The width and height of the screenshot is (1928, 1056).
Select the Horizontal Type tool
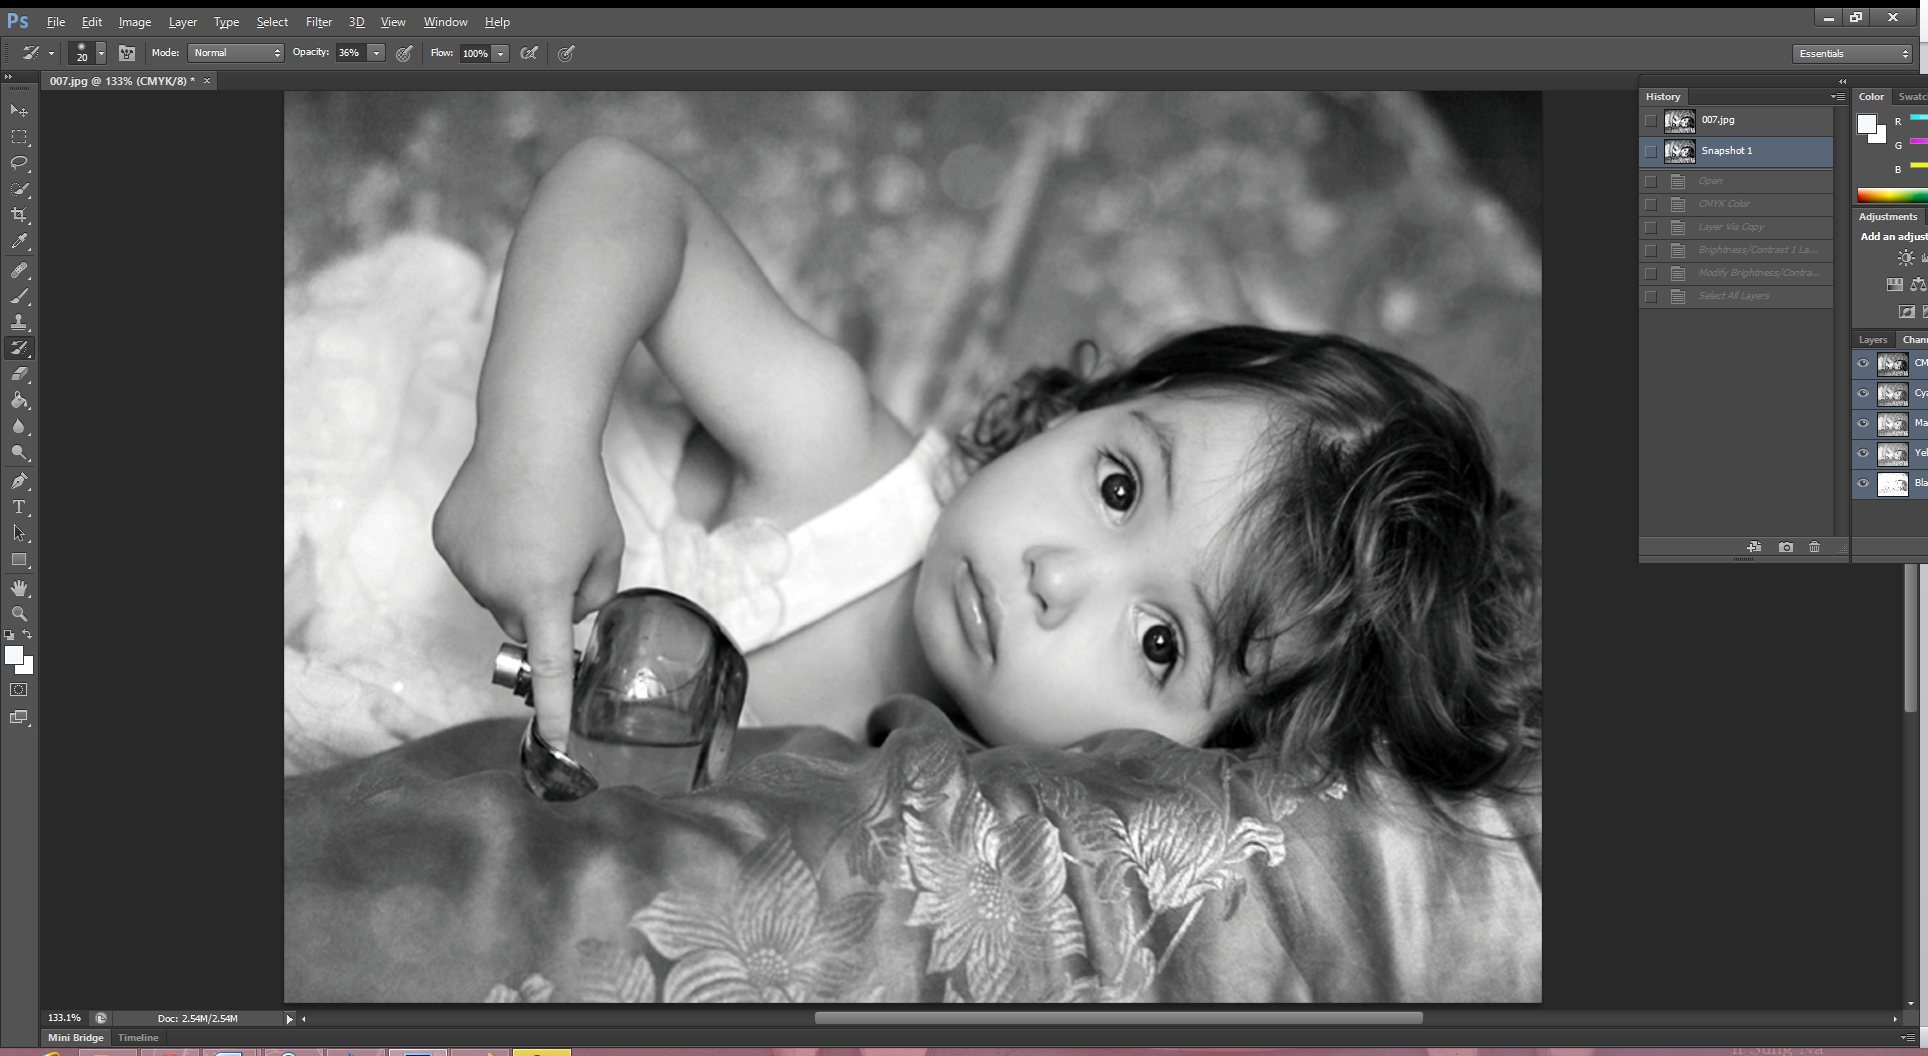[19, 507]
